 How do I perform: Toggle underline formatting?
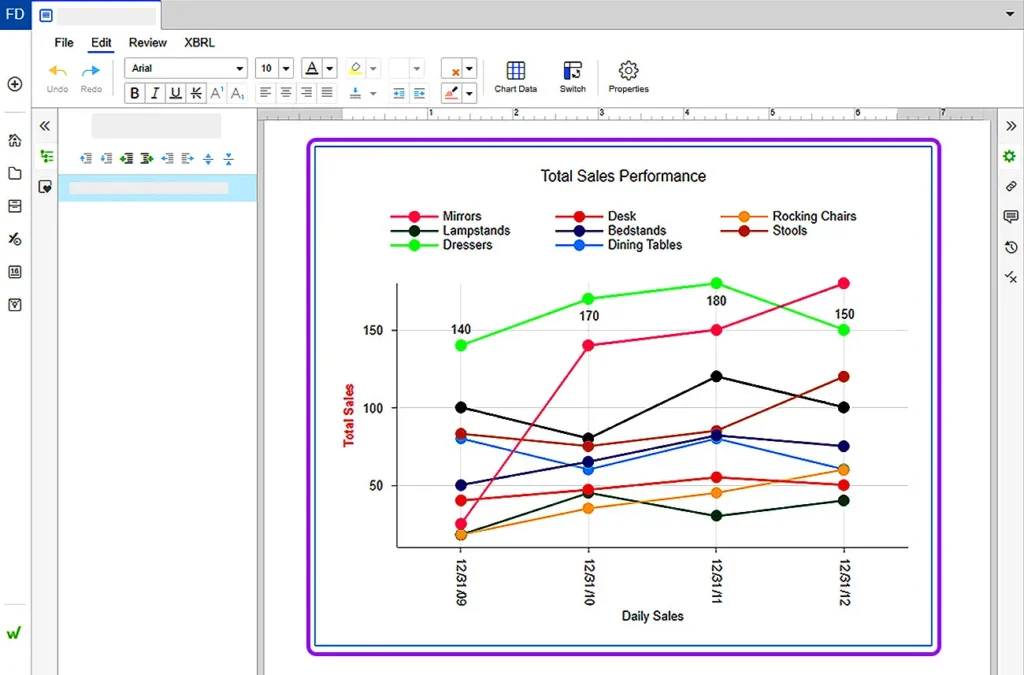point(176,93)
